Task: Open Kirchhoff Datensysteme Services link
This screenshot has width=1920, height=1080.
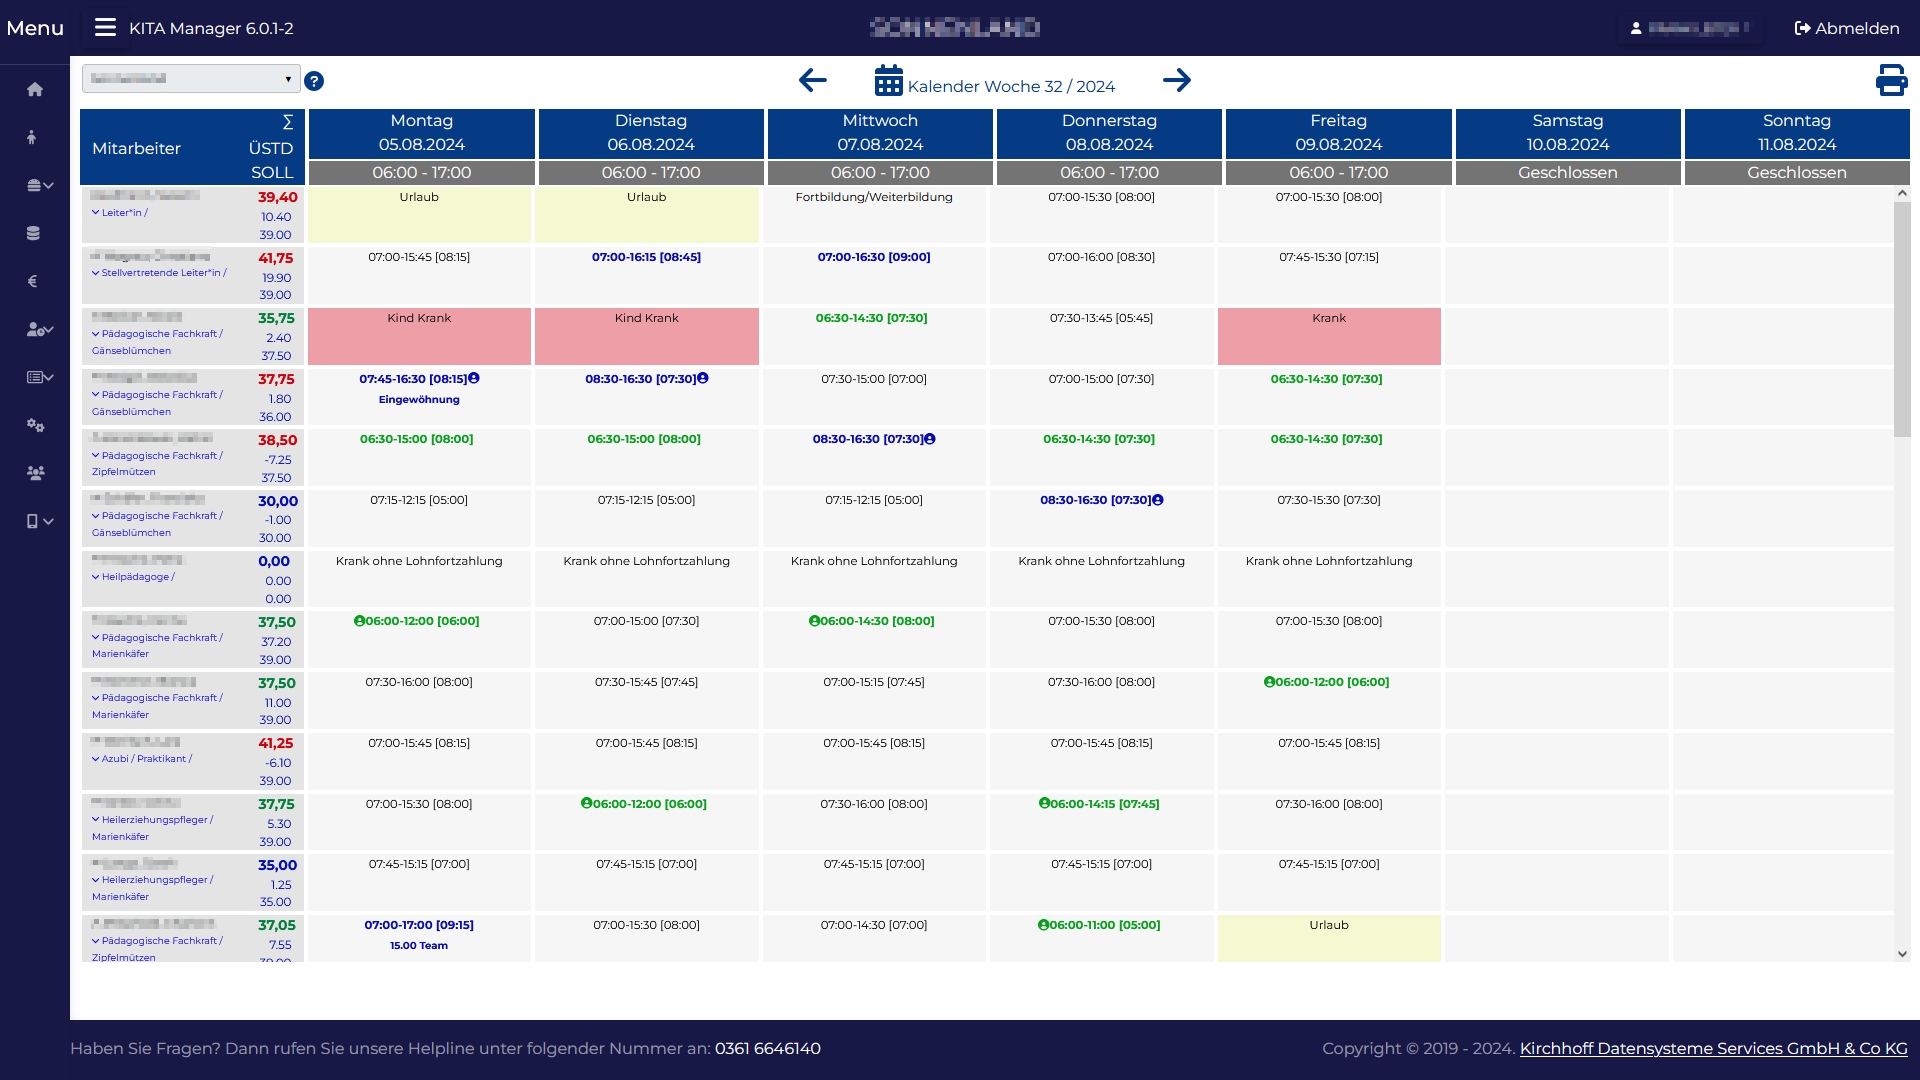Action: point(1713,1048)
